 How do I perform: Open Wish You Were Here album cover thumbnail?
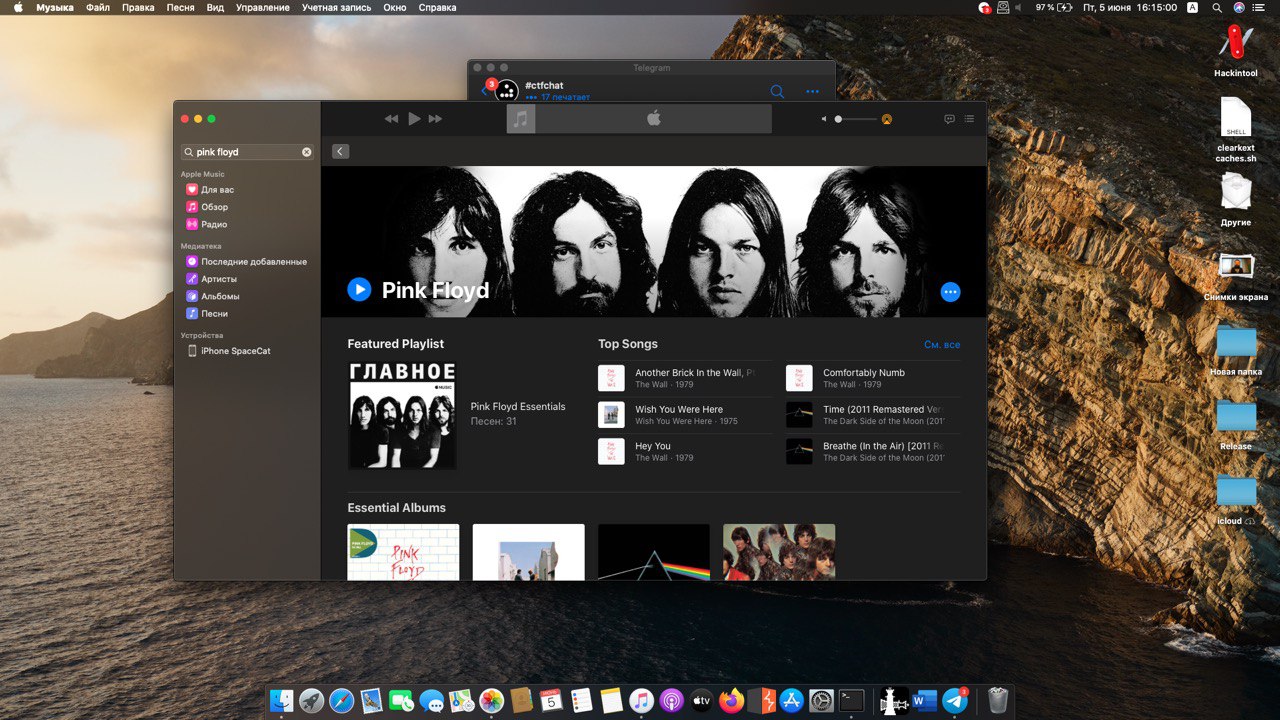click(528, 552)
